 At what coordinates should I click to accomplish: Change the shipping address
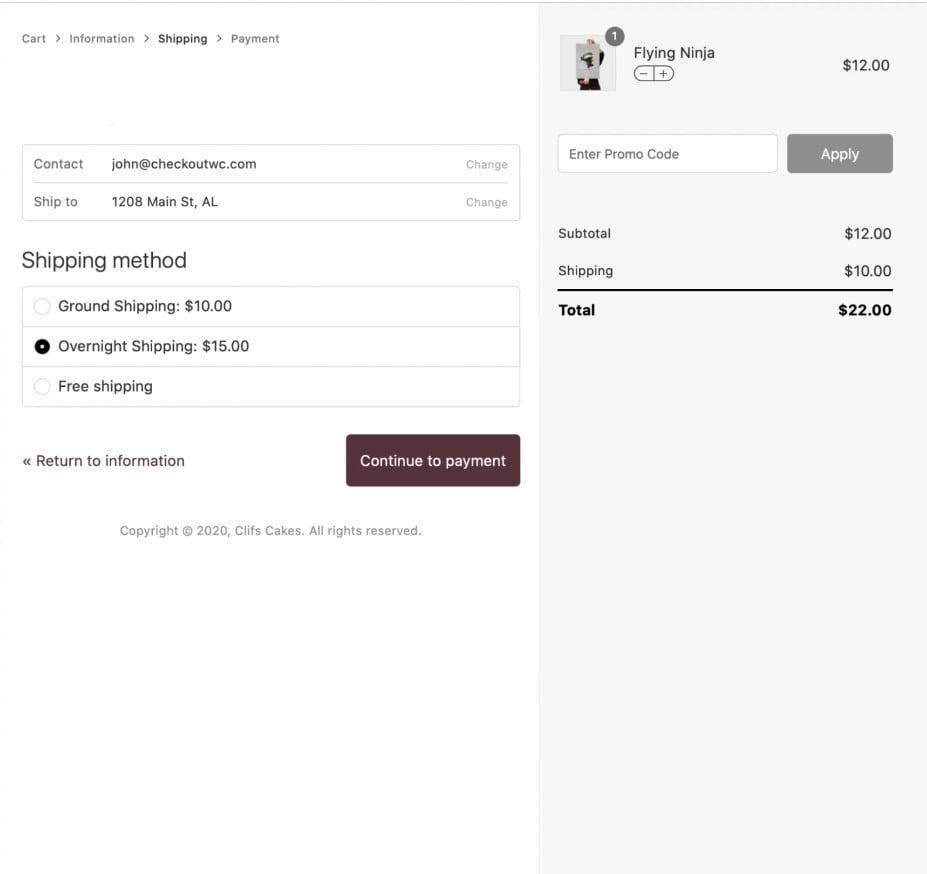[x=486, y=201]
